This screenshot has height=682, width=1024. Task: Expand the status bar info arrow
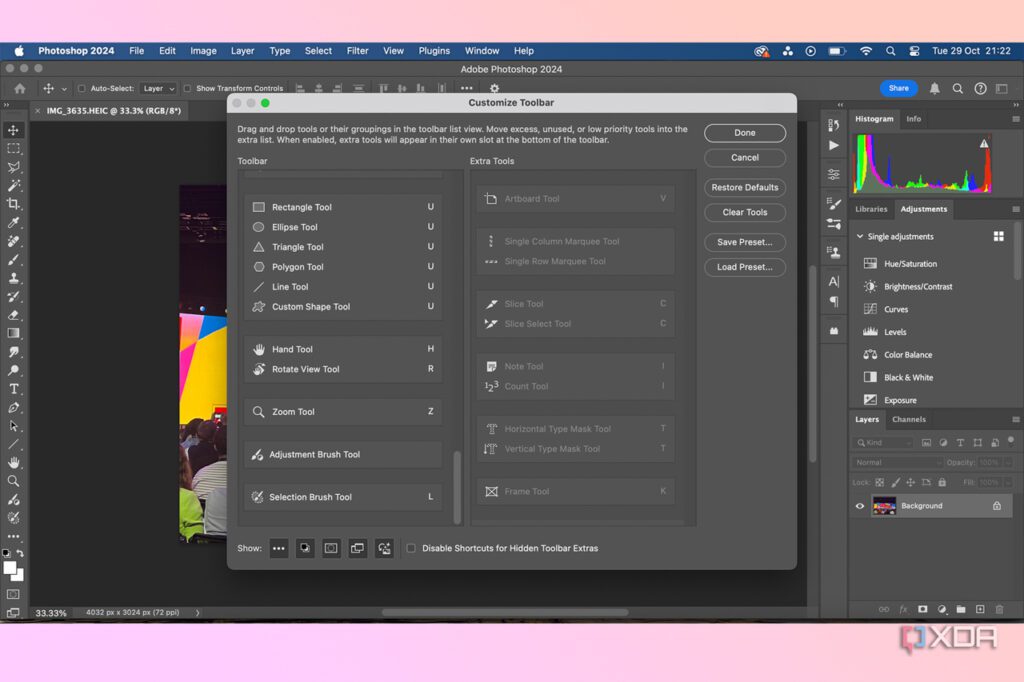197,613
